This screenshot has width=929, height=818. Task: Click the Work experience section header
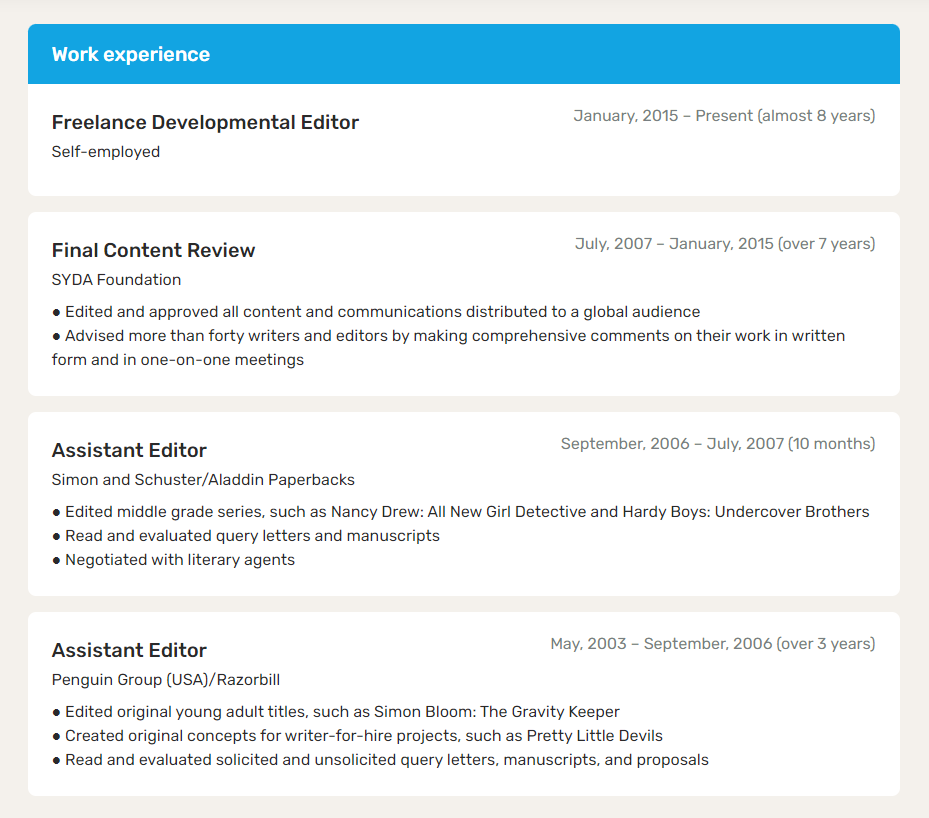(x=130, y=54)
